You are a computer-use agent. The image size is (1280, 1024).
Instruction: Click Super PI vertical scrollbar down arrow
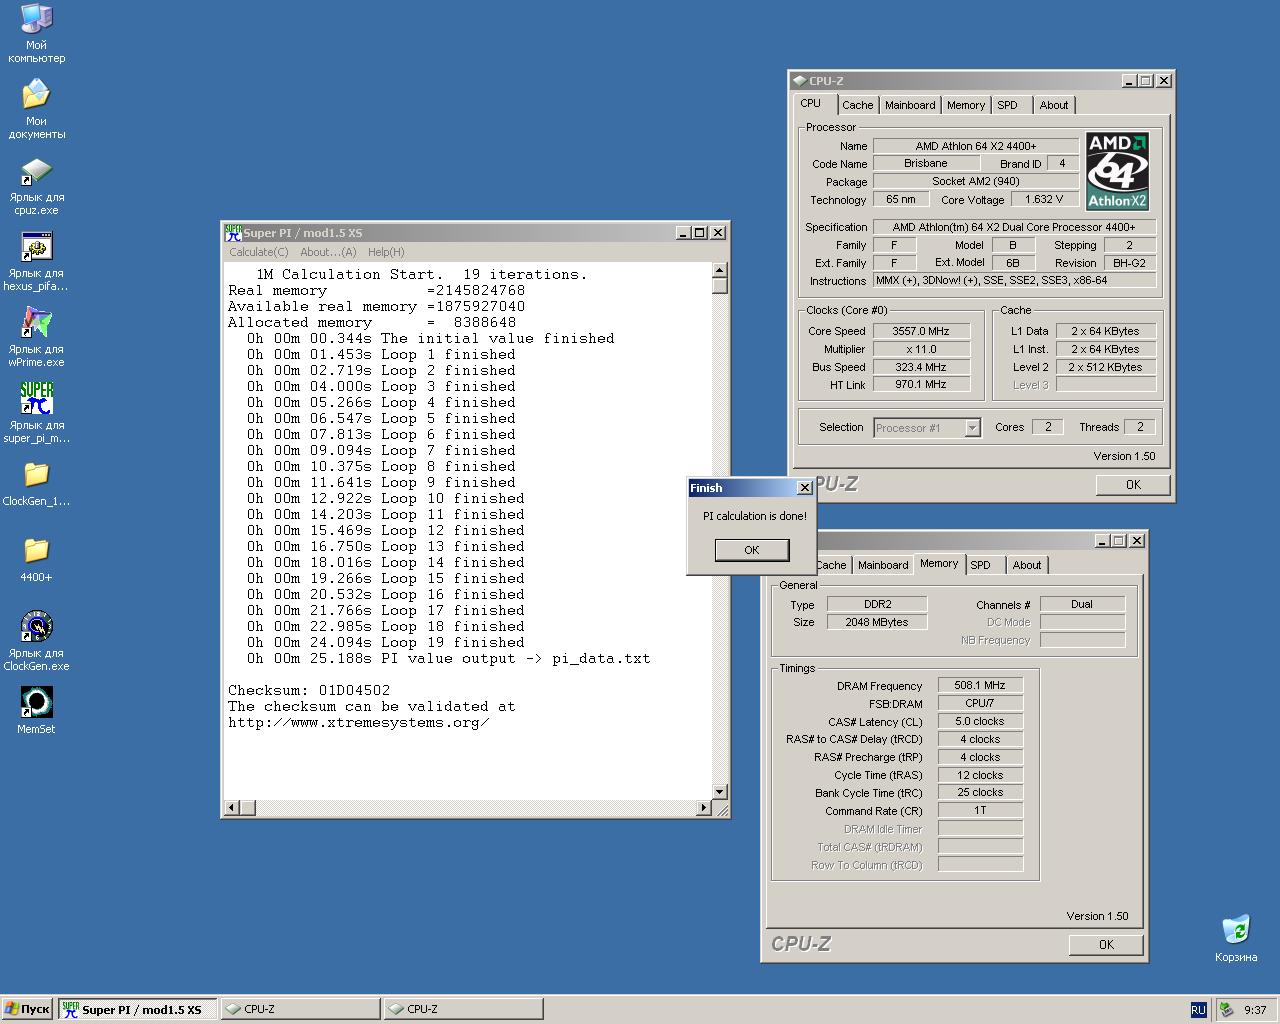(719, 791)
